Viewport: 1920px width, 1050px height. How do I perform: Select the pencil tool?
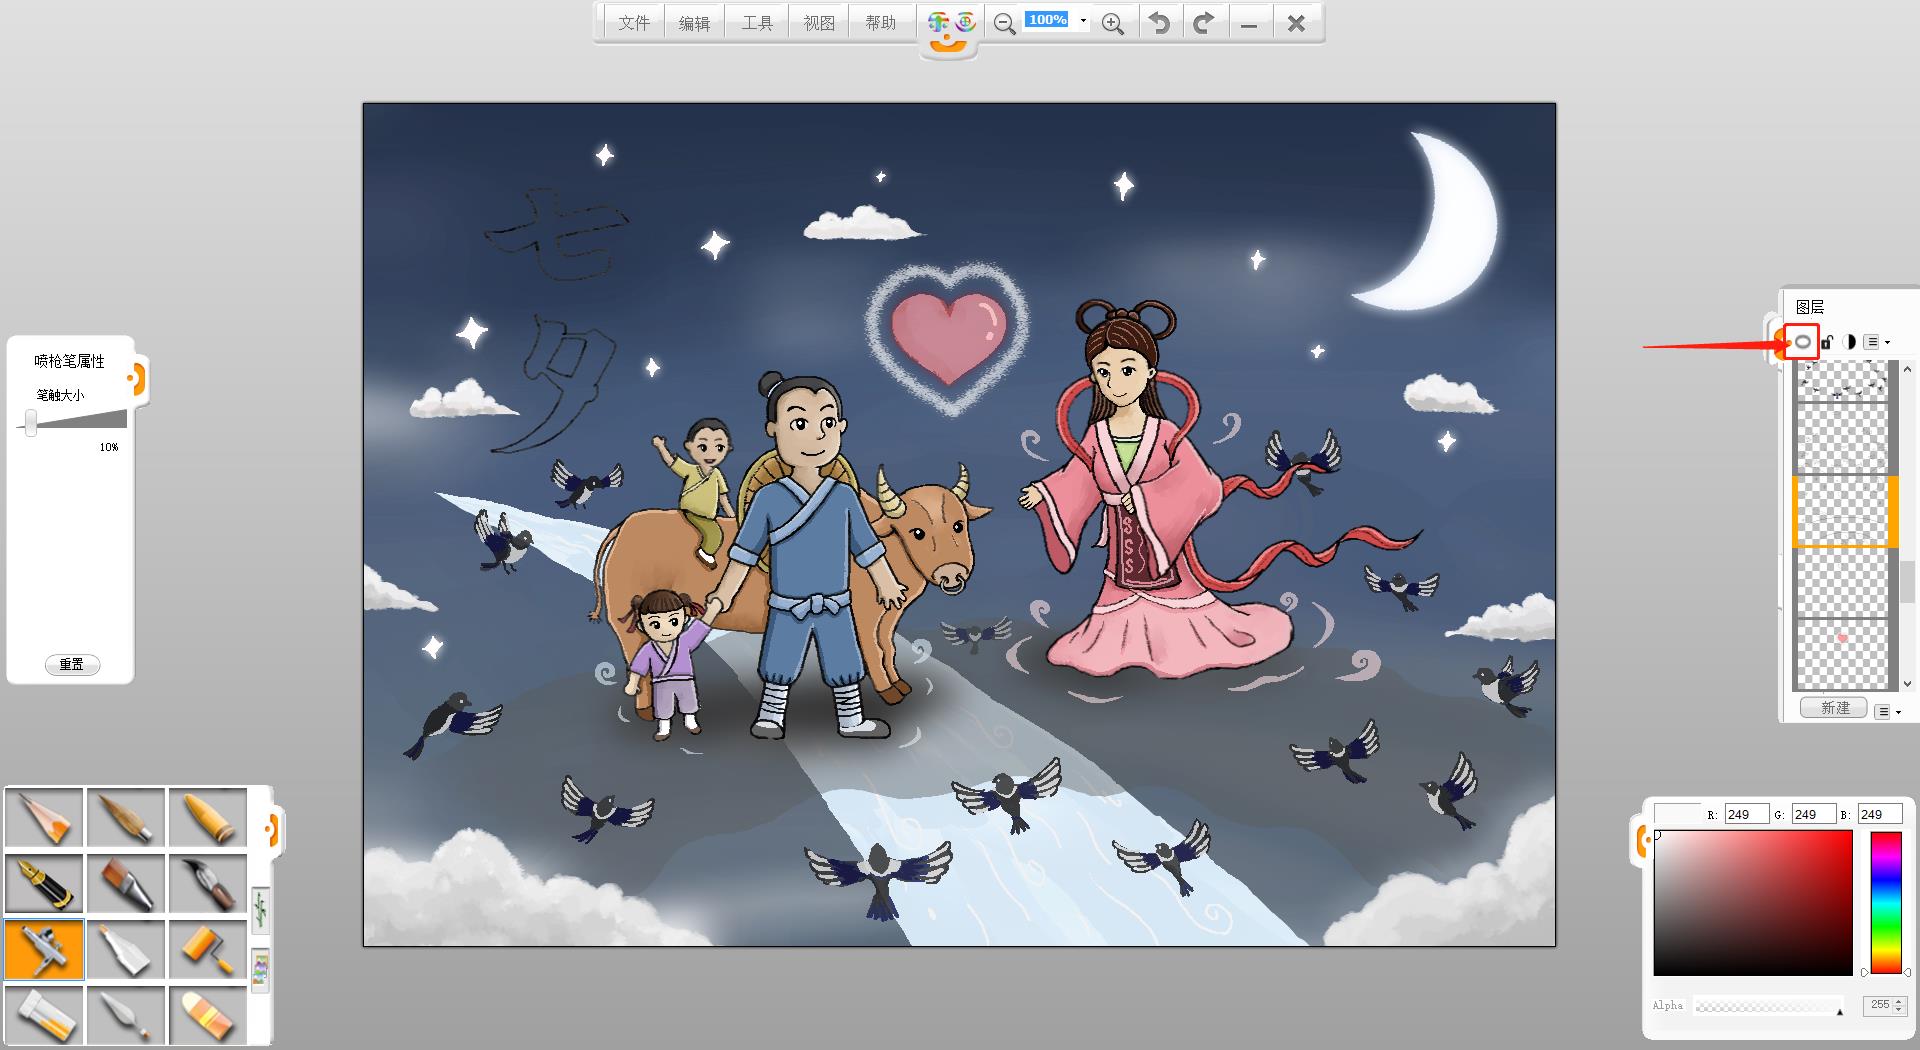pyautogui.click(x=44, y=816)
